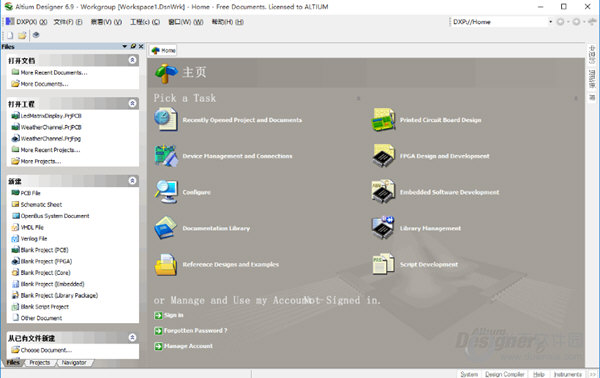
Task: Click More Recent Projects link
Action: (51, 150)
